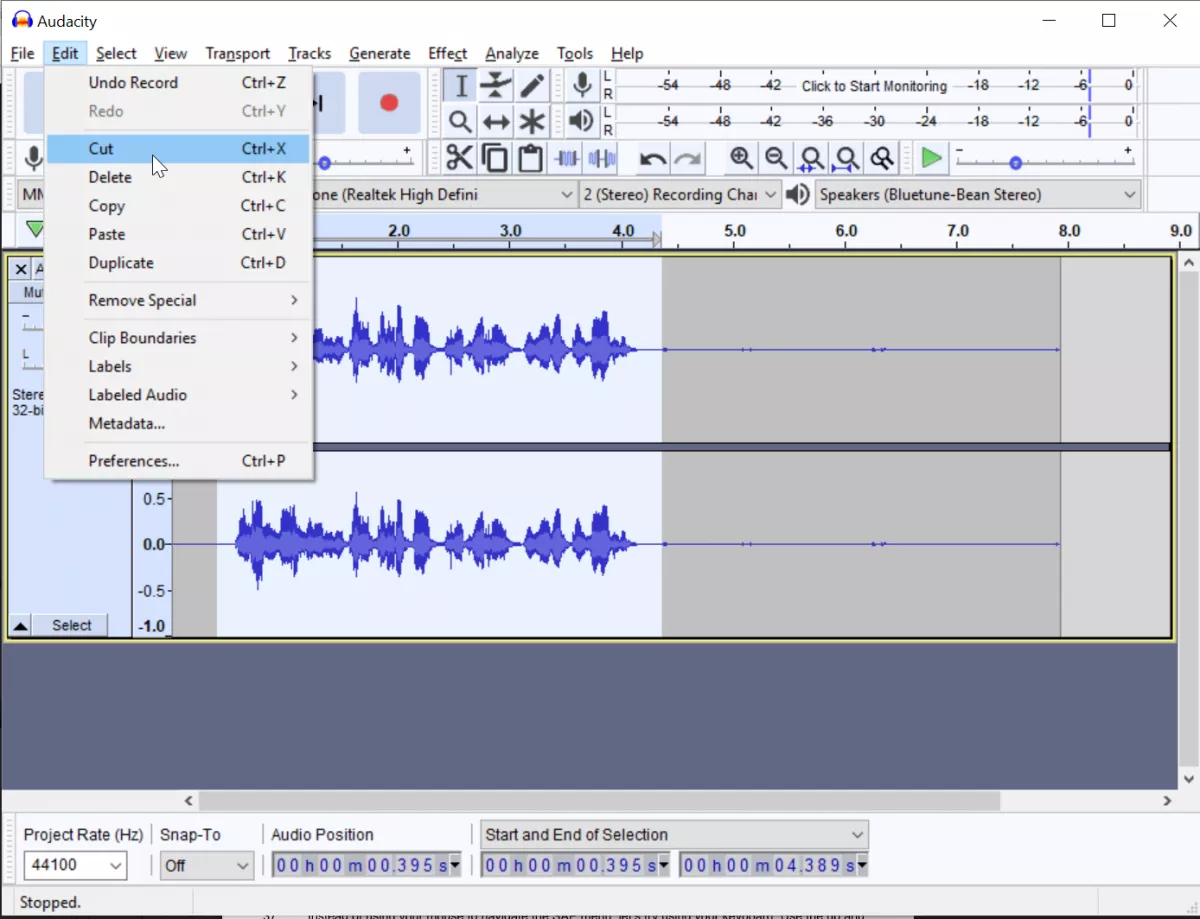Image resolution: width=1200 pixels, height=919 pixels.
Task: Choose Paste from the Edit menu
Action: pyautogui.click(x=179, y=234)
